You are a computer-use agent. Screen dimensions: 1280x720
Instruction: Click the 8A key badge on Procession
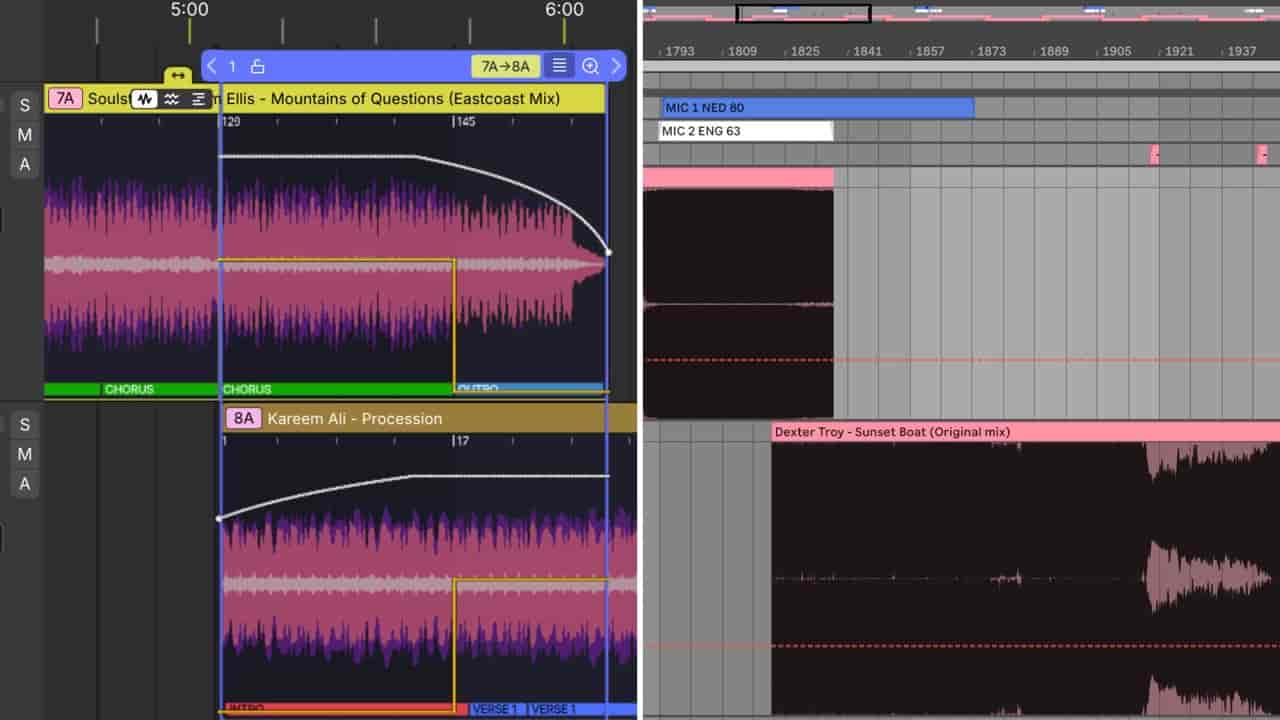tap(243, 418)
